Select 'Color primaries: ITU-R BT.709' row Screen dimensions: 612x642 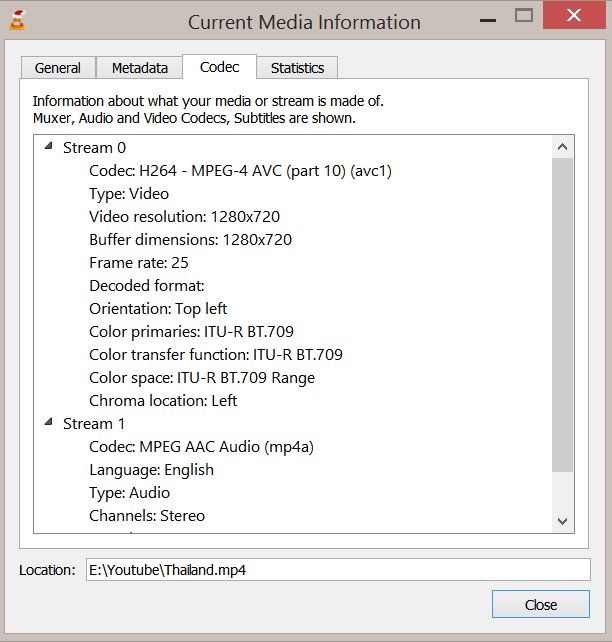192,332
